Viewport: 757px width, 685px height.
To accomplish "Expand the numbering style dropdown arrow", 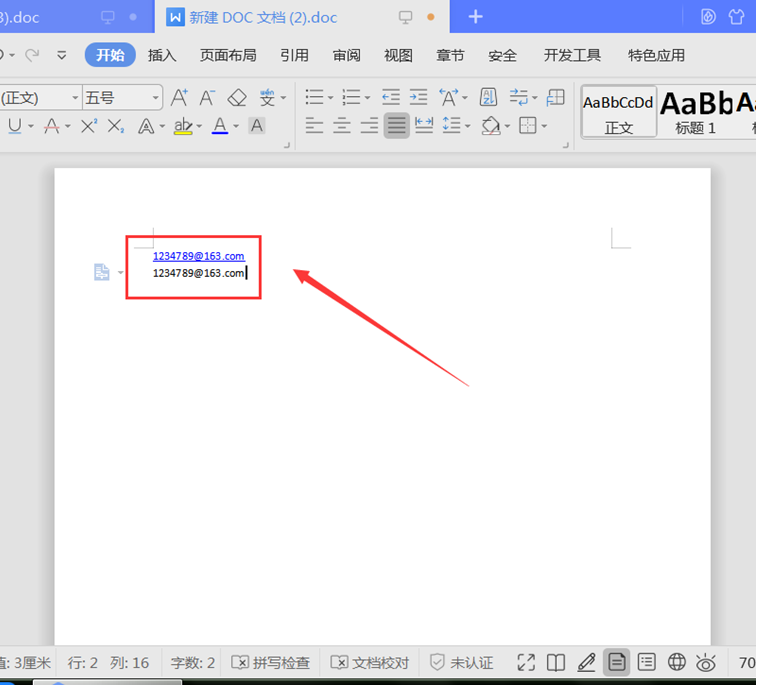I will coord(367,98).
